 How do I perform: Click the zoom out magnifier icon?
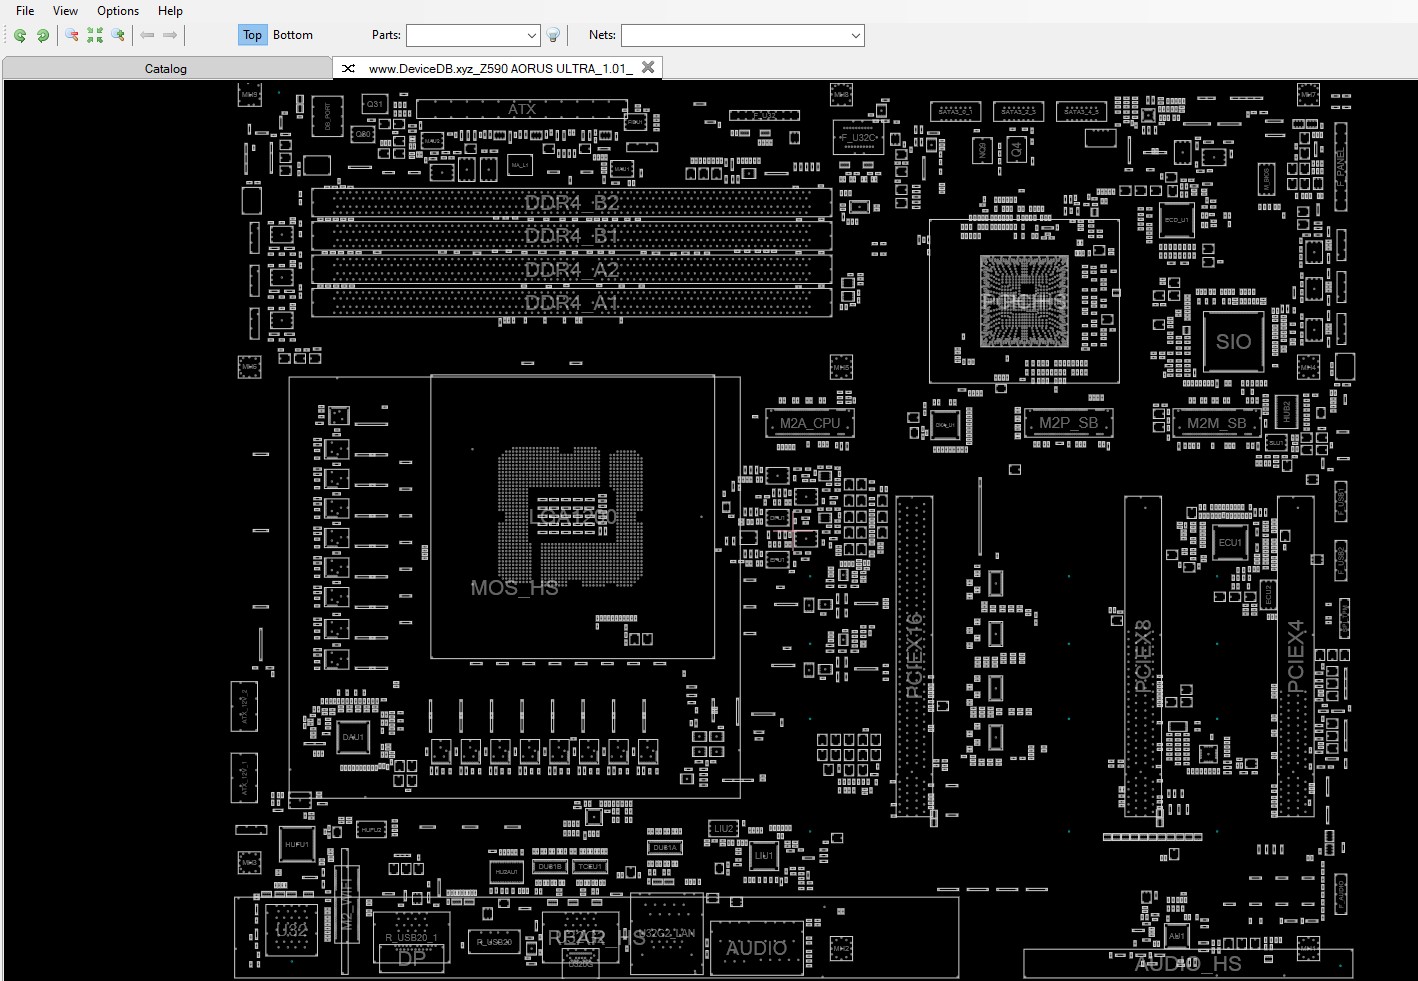tap(72, 35)
